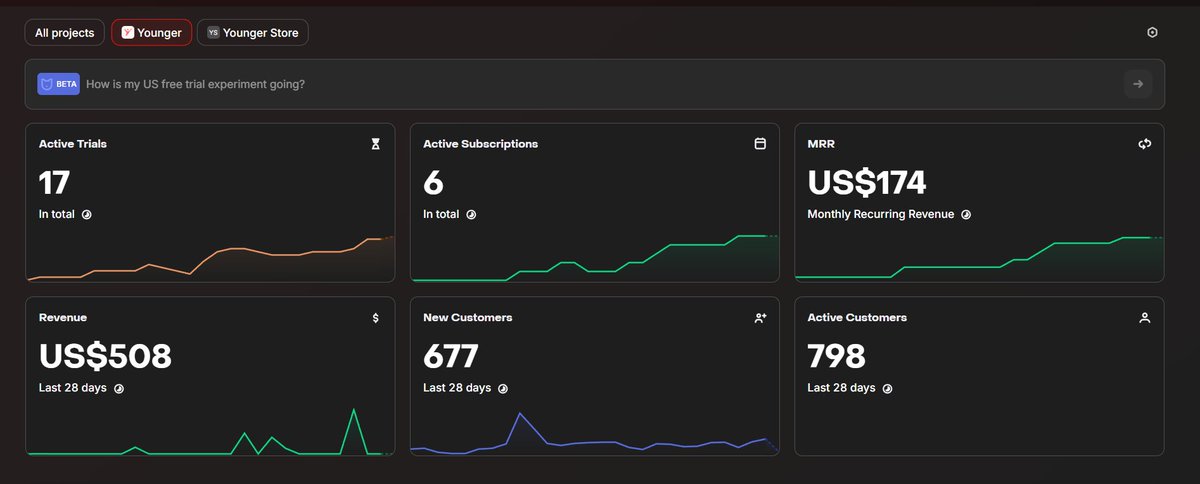Select the All projects filter
Viewport: 1200px width, 484px height.
coord(65,33)
